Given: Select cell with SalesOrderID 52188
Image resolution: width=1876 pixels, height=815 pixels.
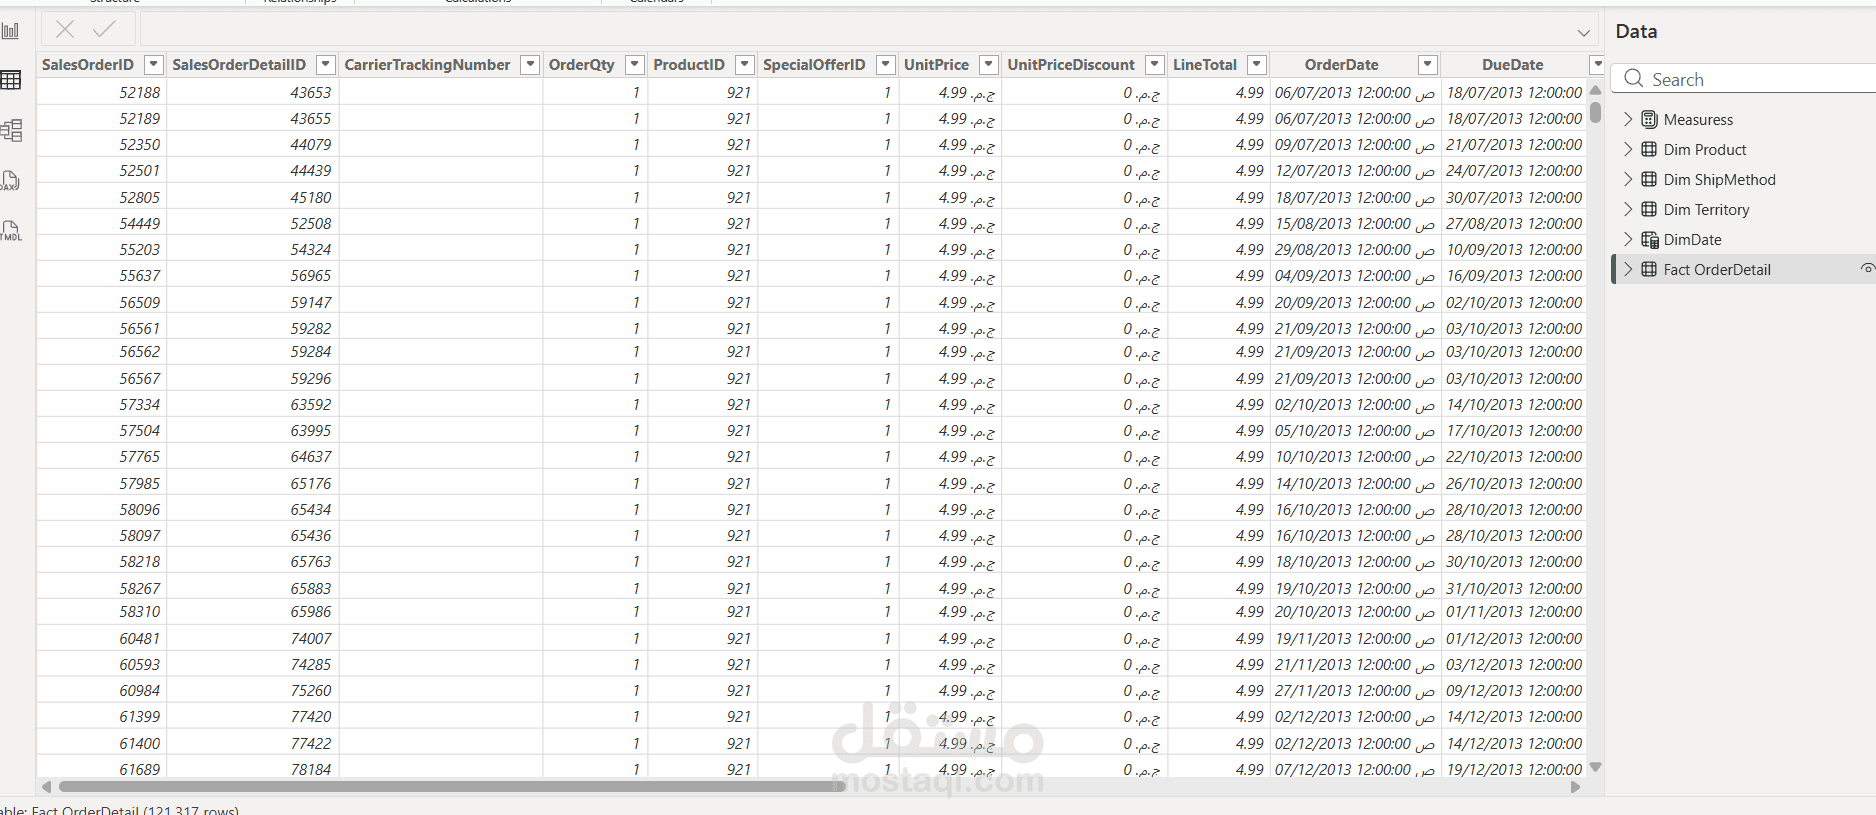Looking at the screenshot, I should click(x=102, y=92).
